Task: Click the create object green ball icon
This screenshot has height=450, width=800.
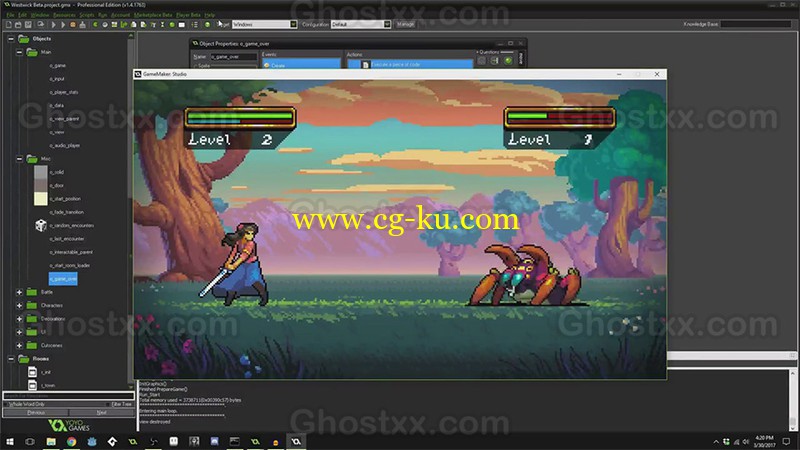Action: coord(172,24)
